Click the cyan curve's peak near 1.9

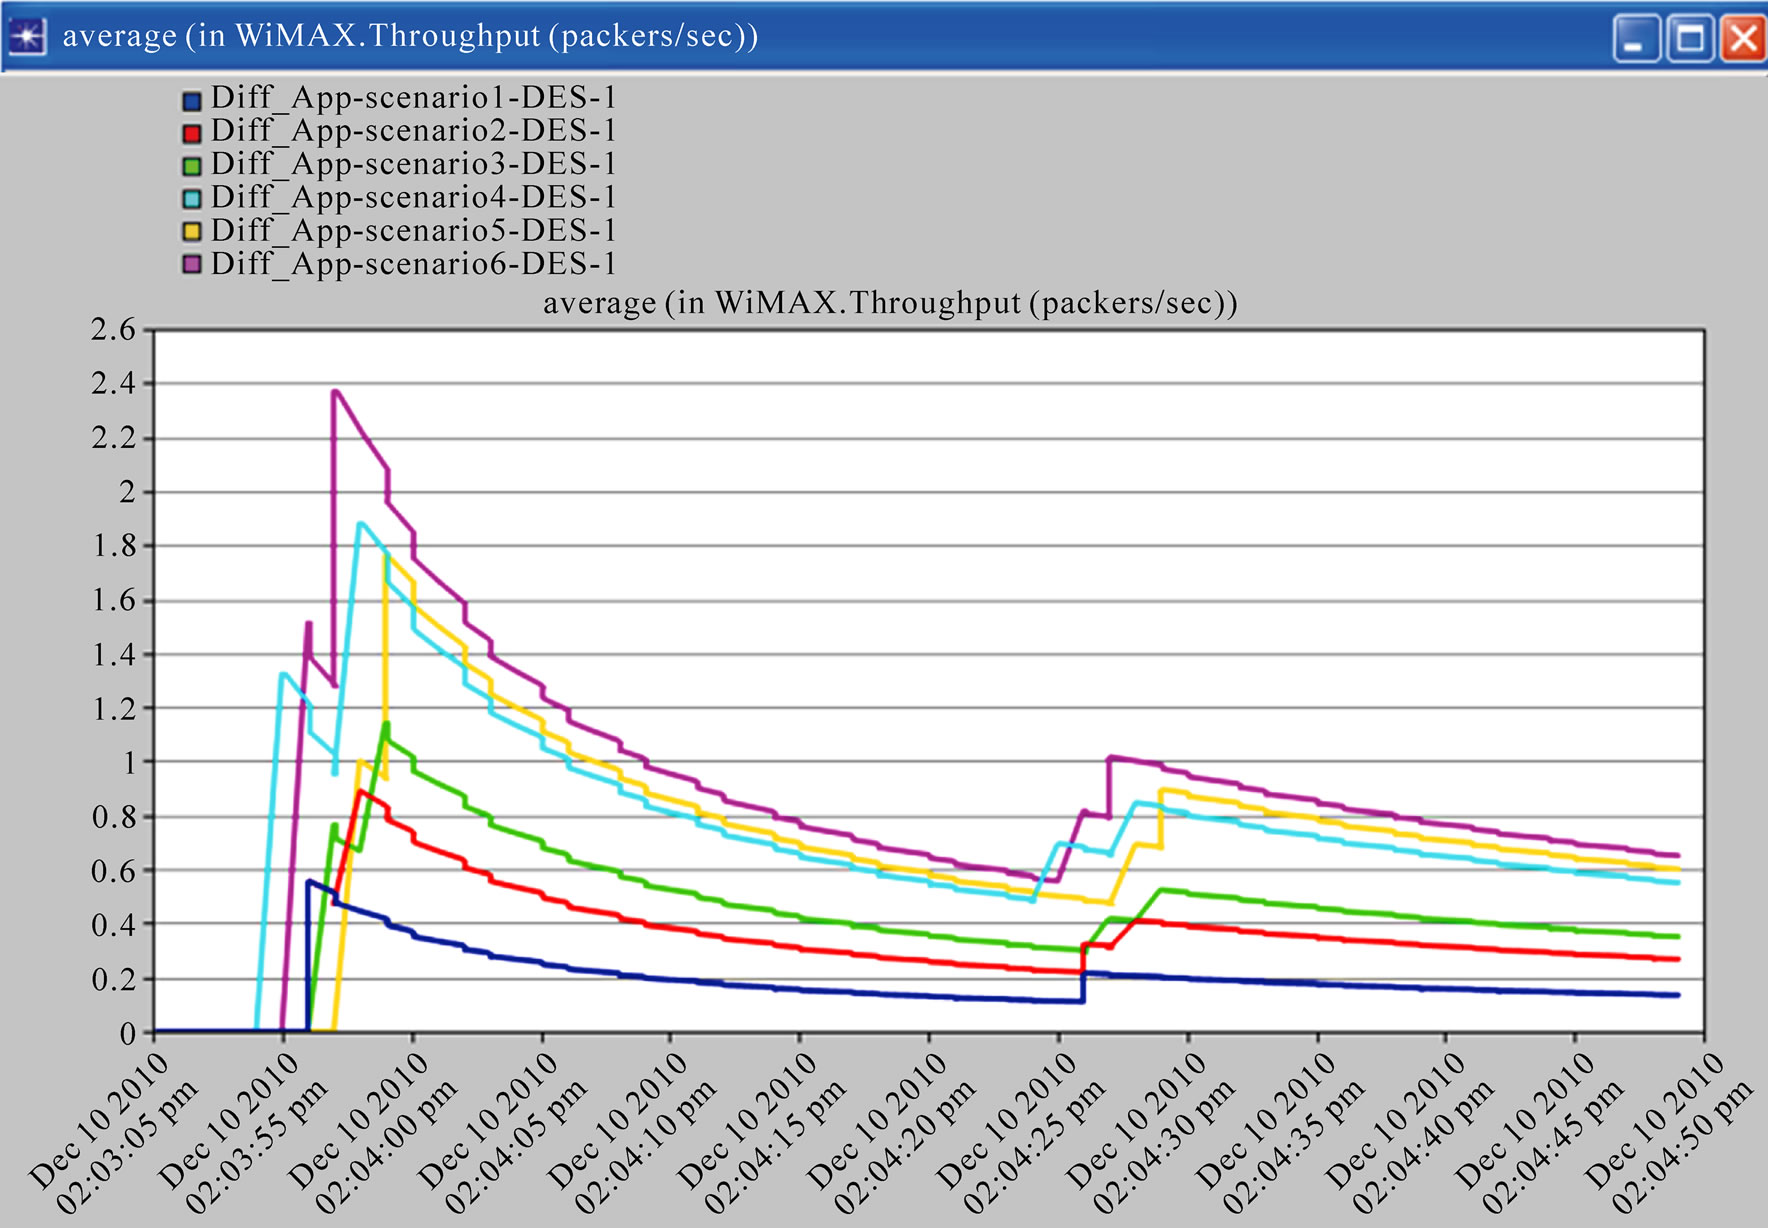click(x=360, y=523)
